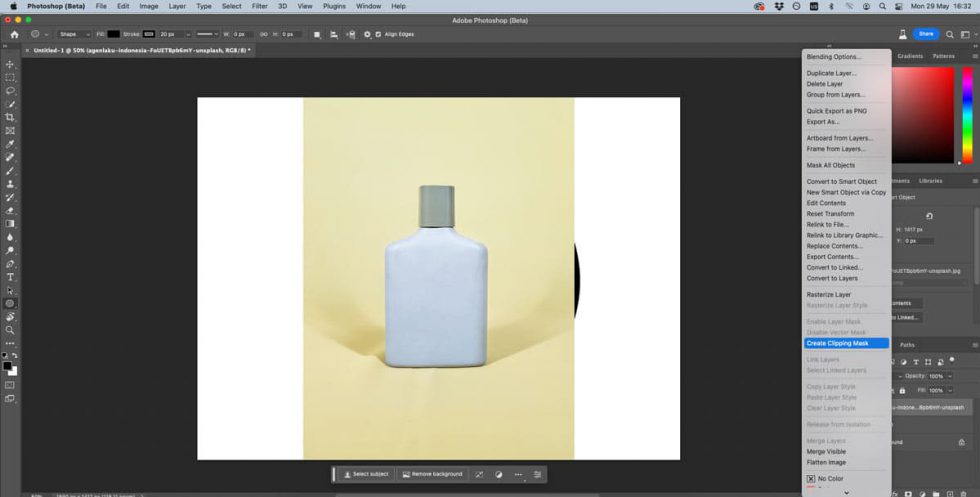Select the Dodge tool
Image resolution: width=980 pixels, height=497 pixels.
coord(10,251)
